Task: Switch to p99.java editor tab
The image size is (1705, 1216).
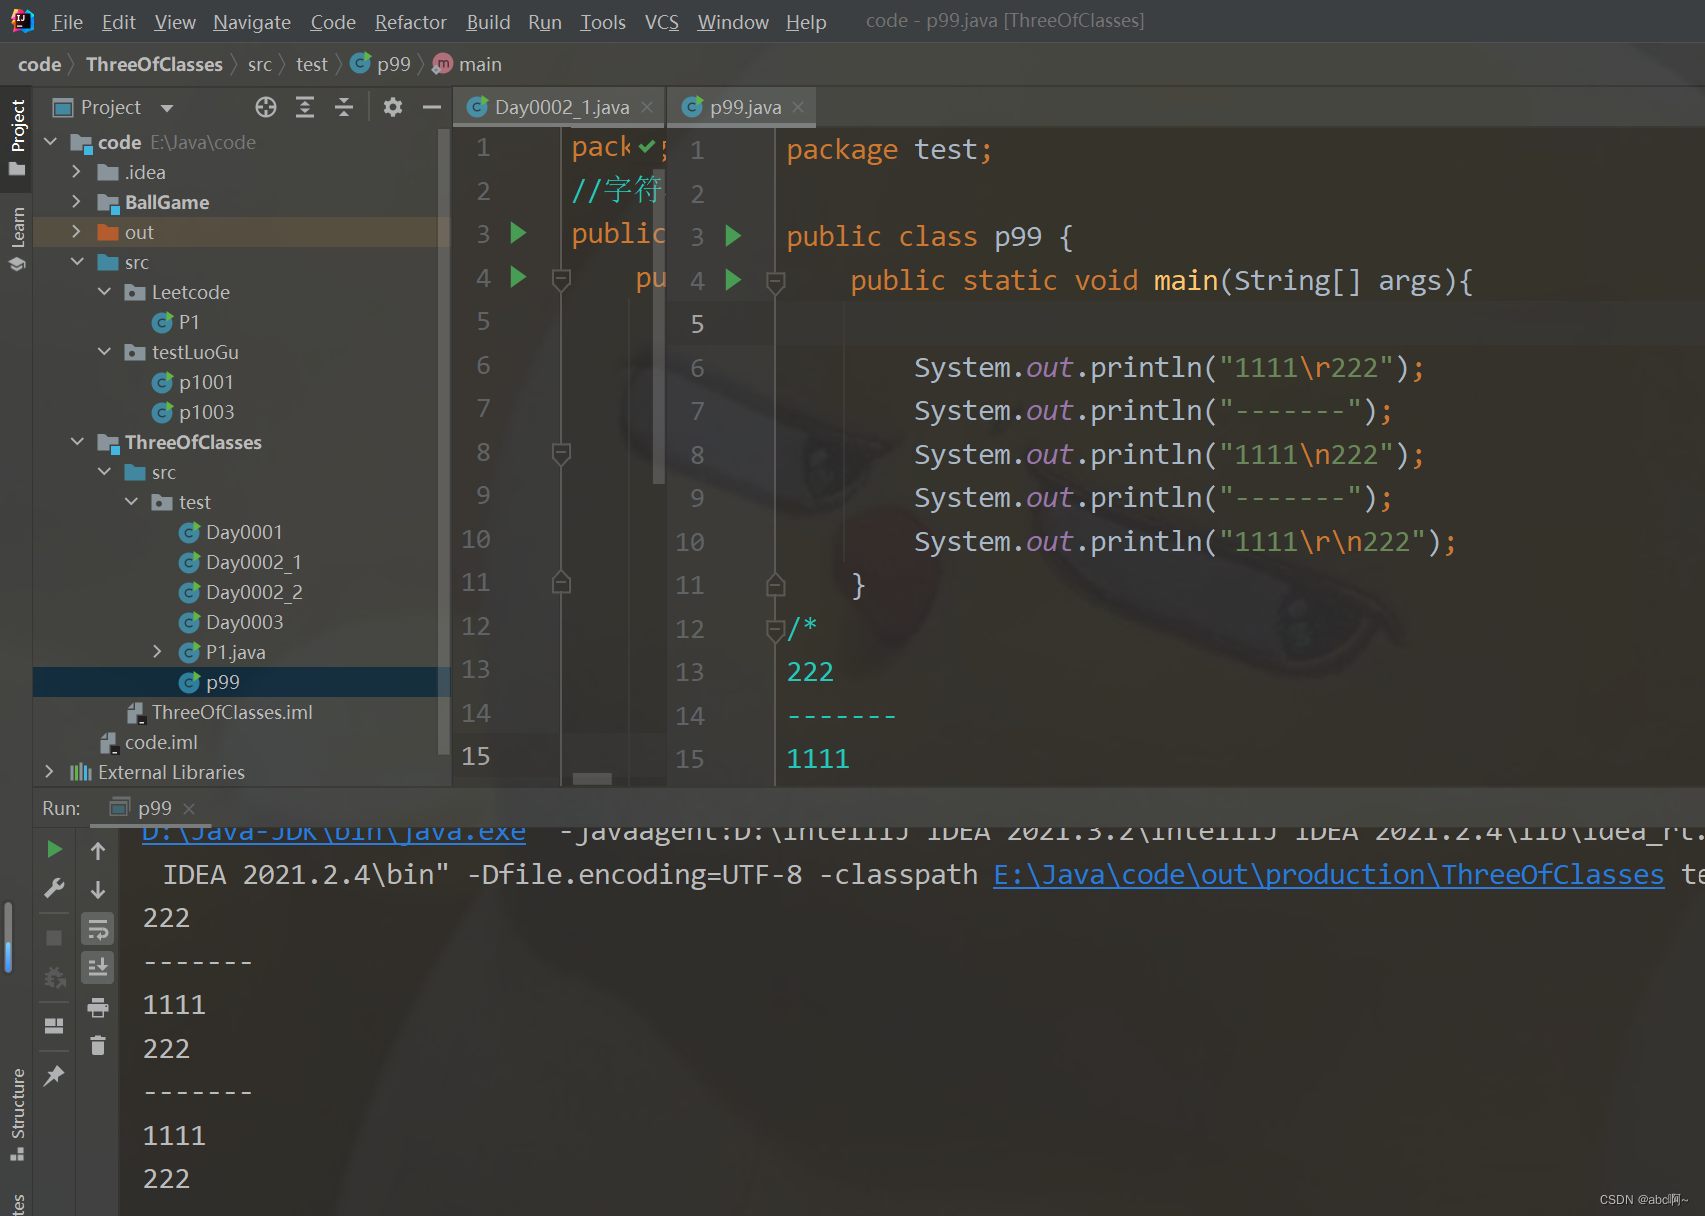Action: [x=744, y=107]
